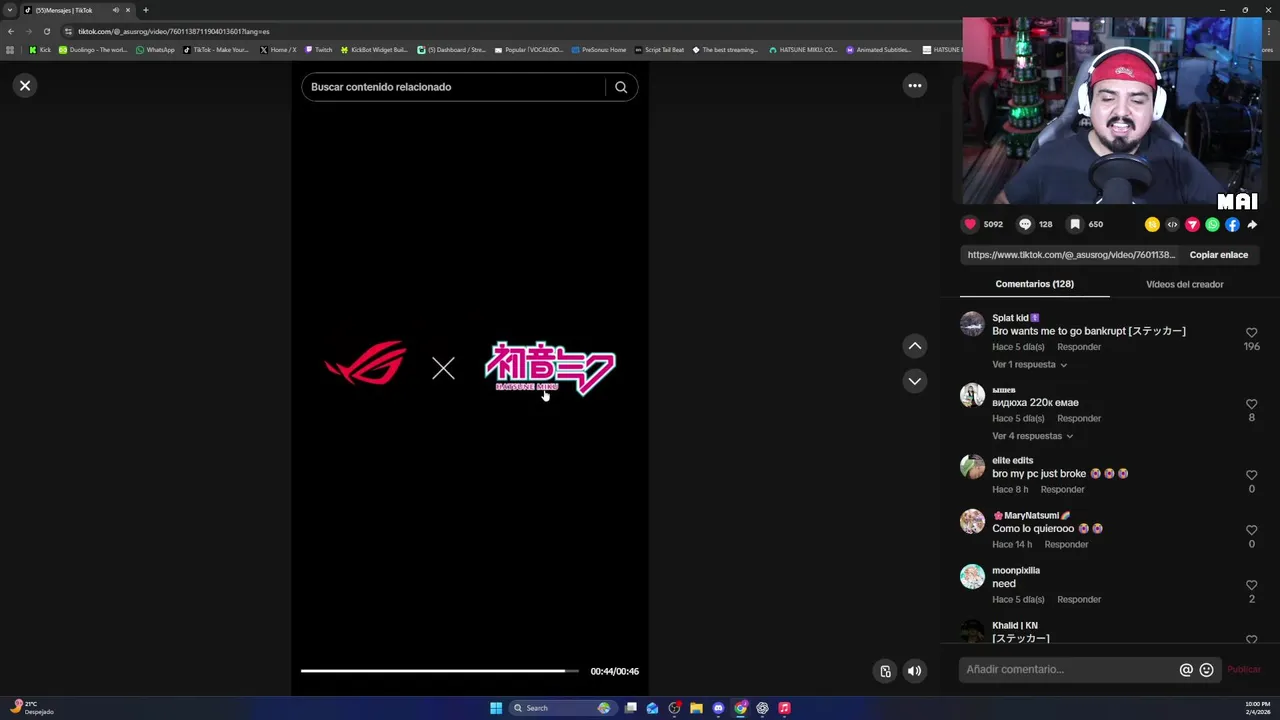Like the 'видюха 220к емае' comment
The image size is (1280, 720).
1251,404
